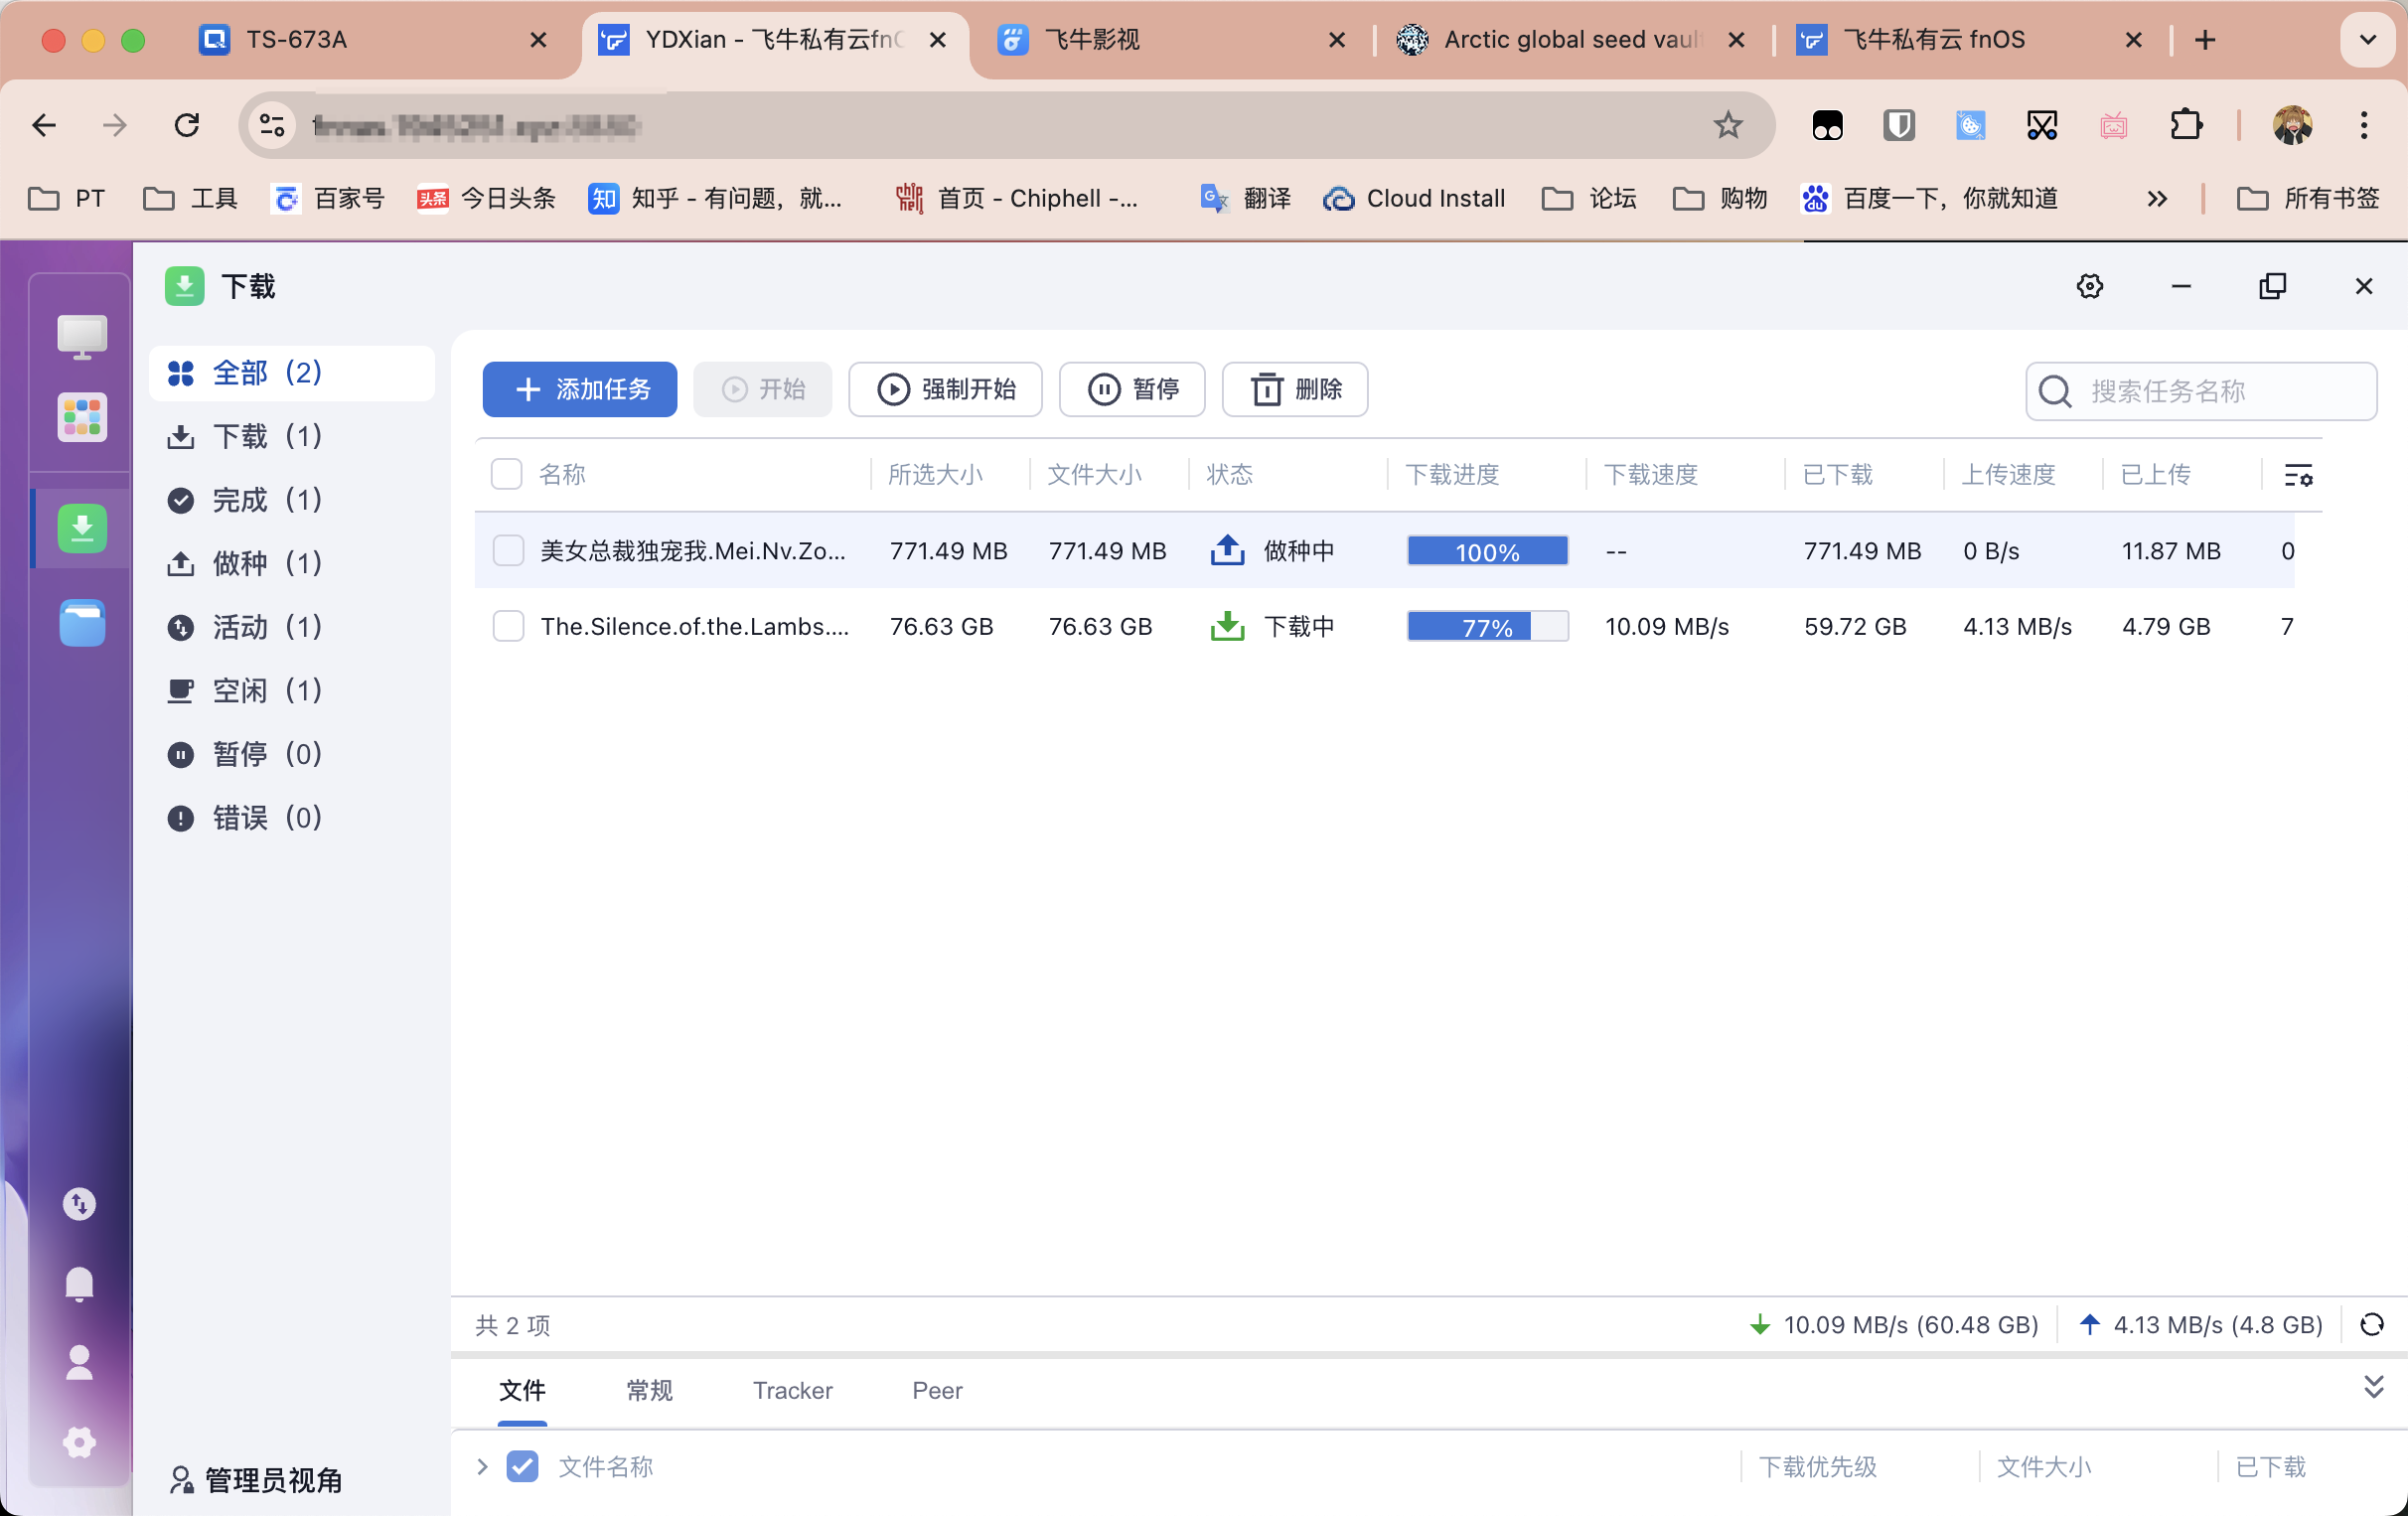Click the 暂停 button
The width and height of the screenshot is (2408, 1516).
pyautogui.click(x=1132, y=389)
